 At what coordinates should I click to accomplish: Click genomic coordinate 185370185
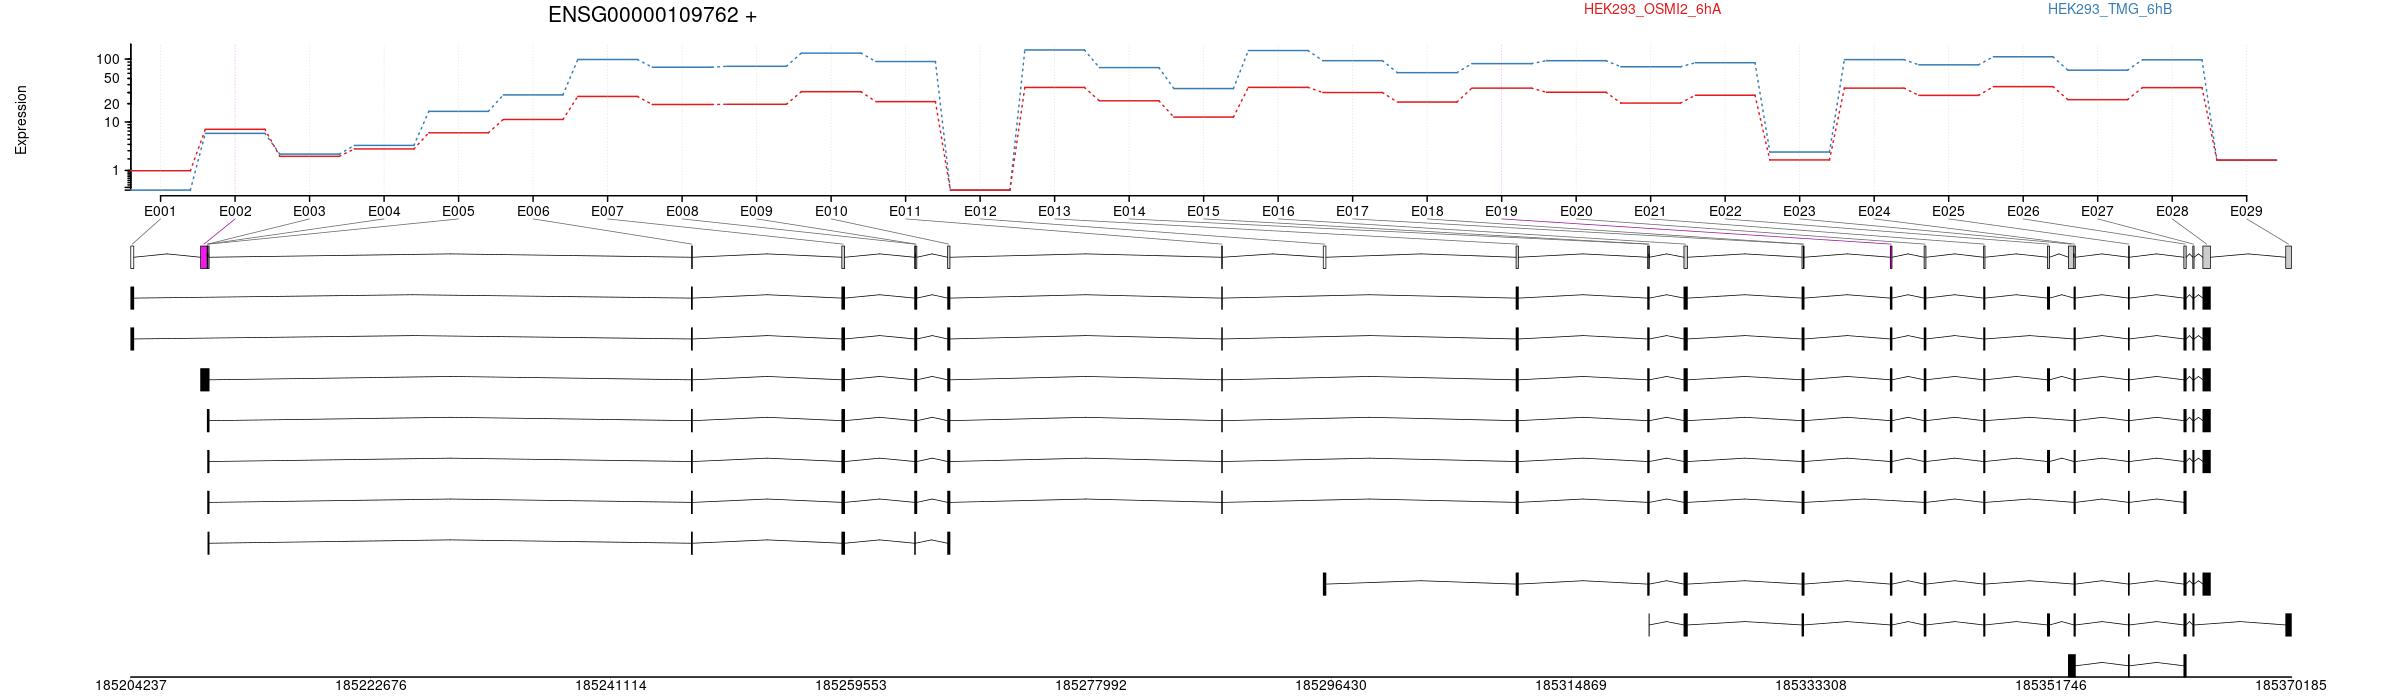point(2291,686)
